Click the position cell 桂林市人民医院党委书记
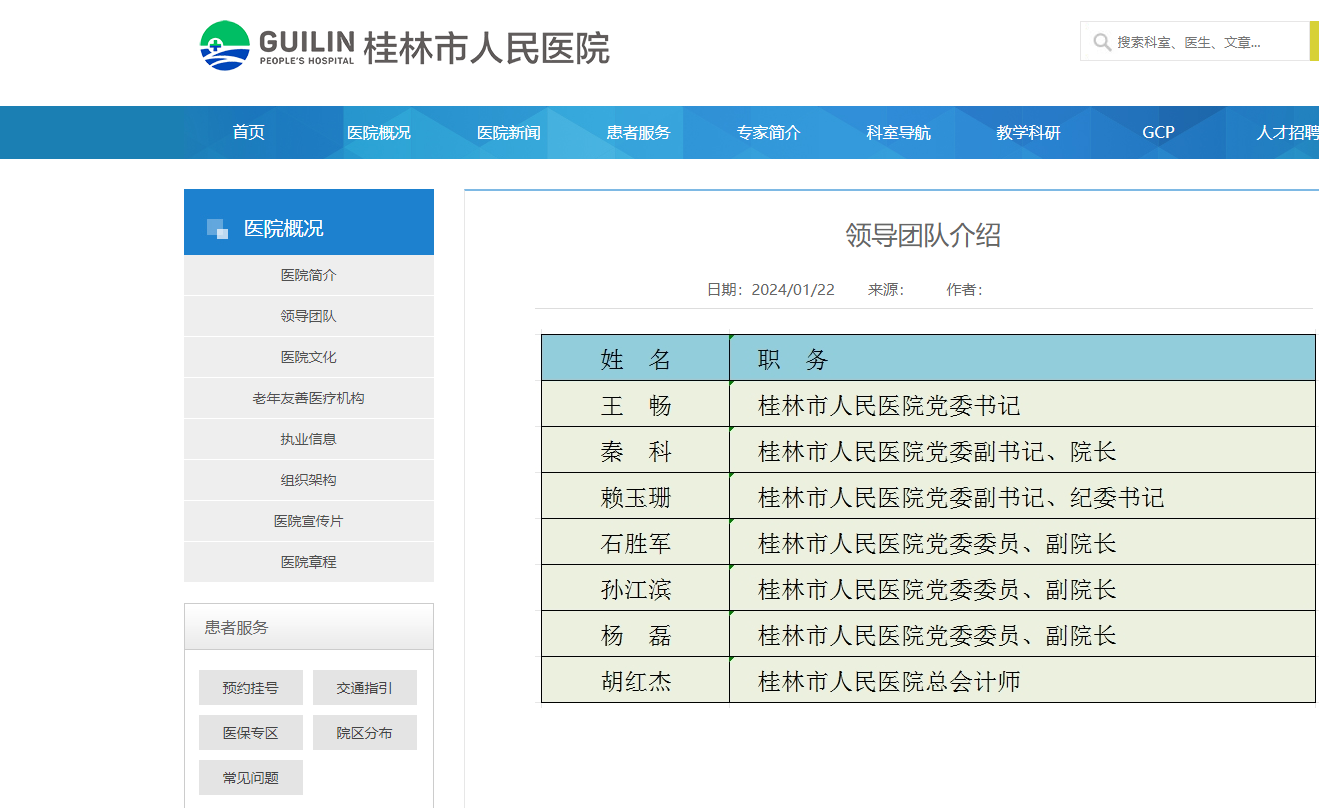 (x=1022, y=404)
